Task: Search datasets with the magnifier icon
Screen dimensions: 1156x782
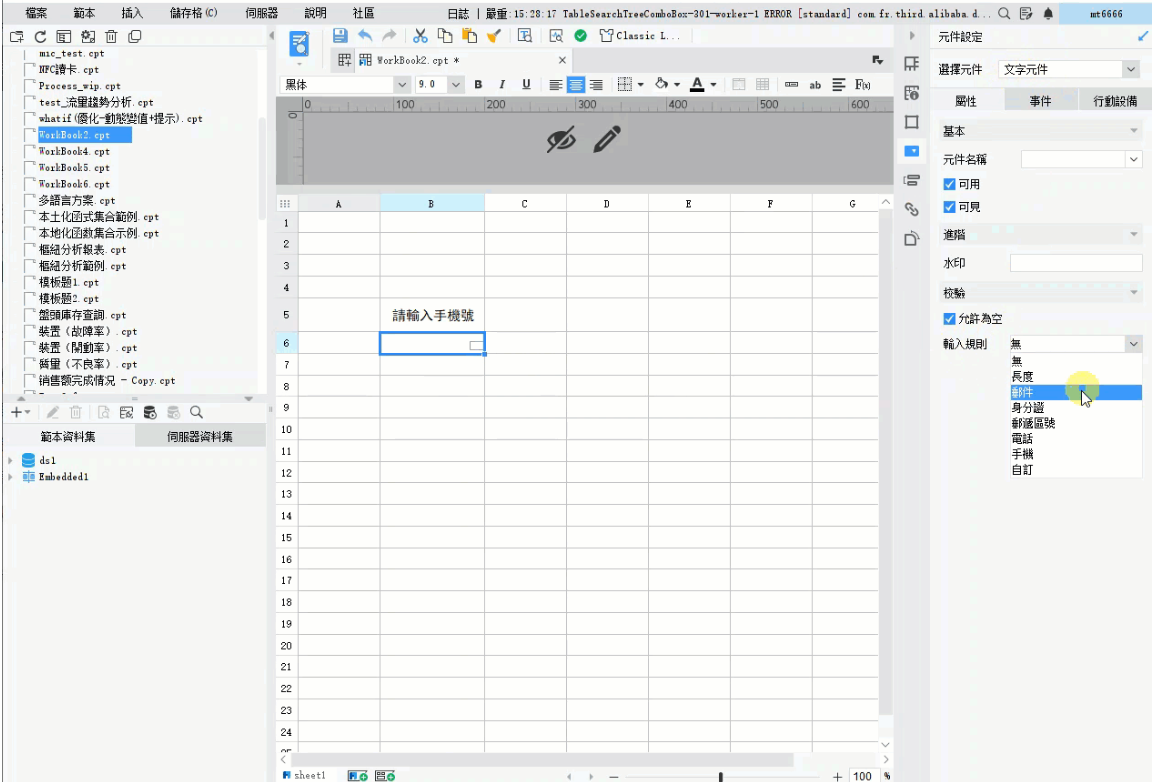Action: 196,412
